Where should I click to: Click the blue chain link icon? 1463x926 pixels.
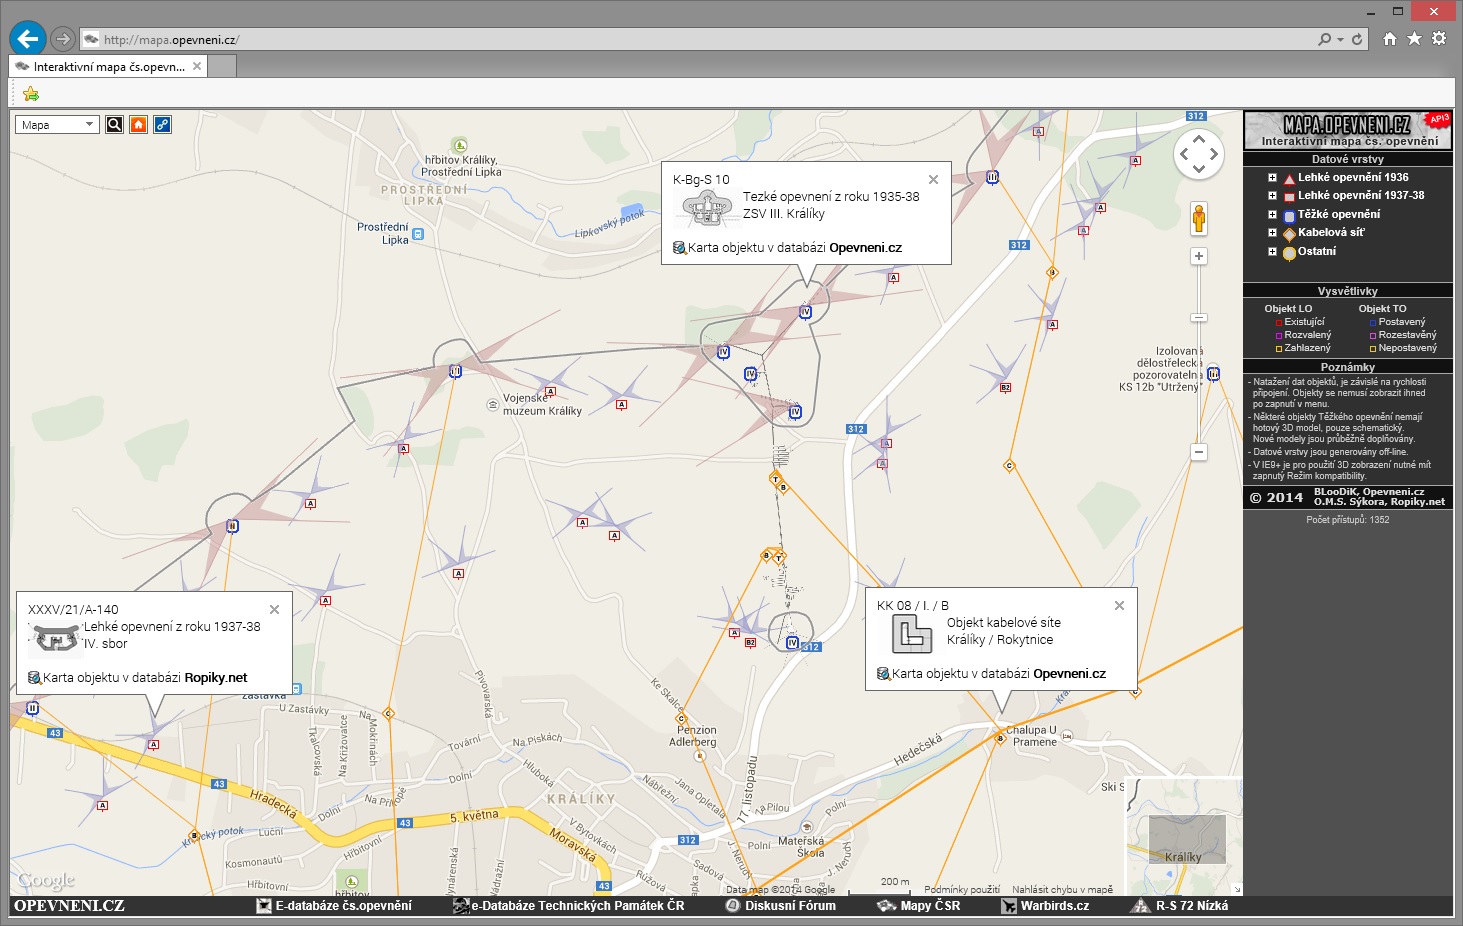[x=162, y=125]
